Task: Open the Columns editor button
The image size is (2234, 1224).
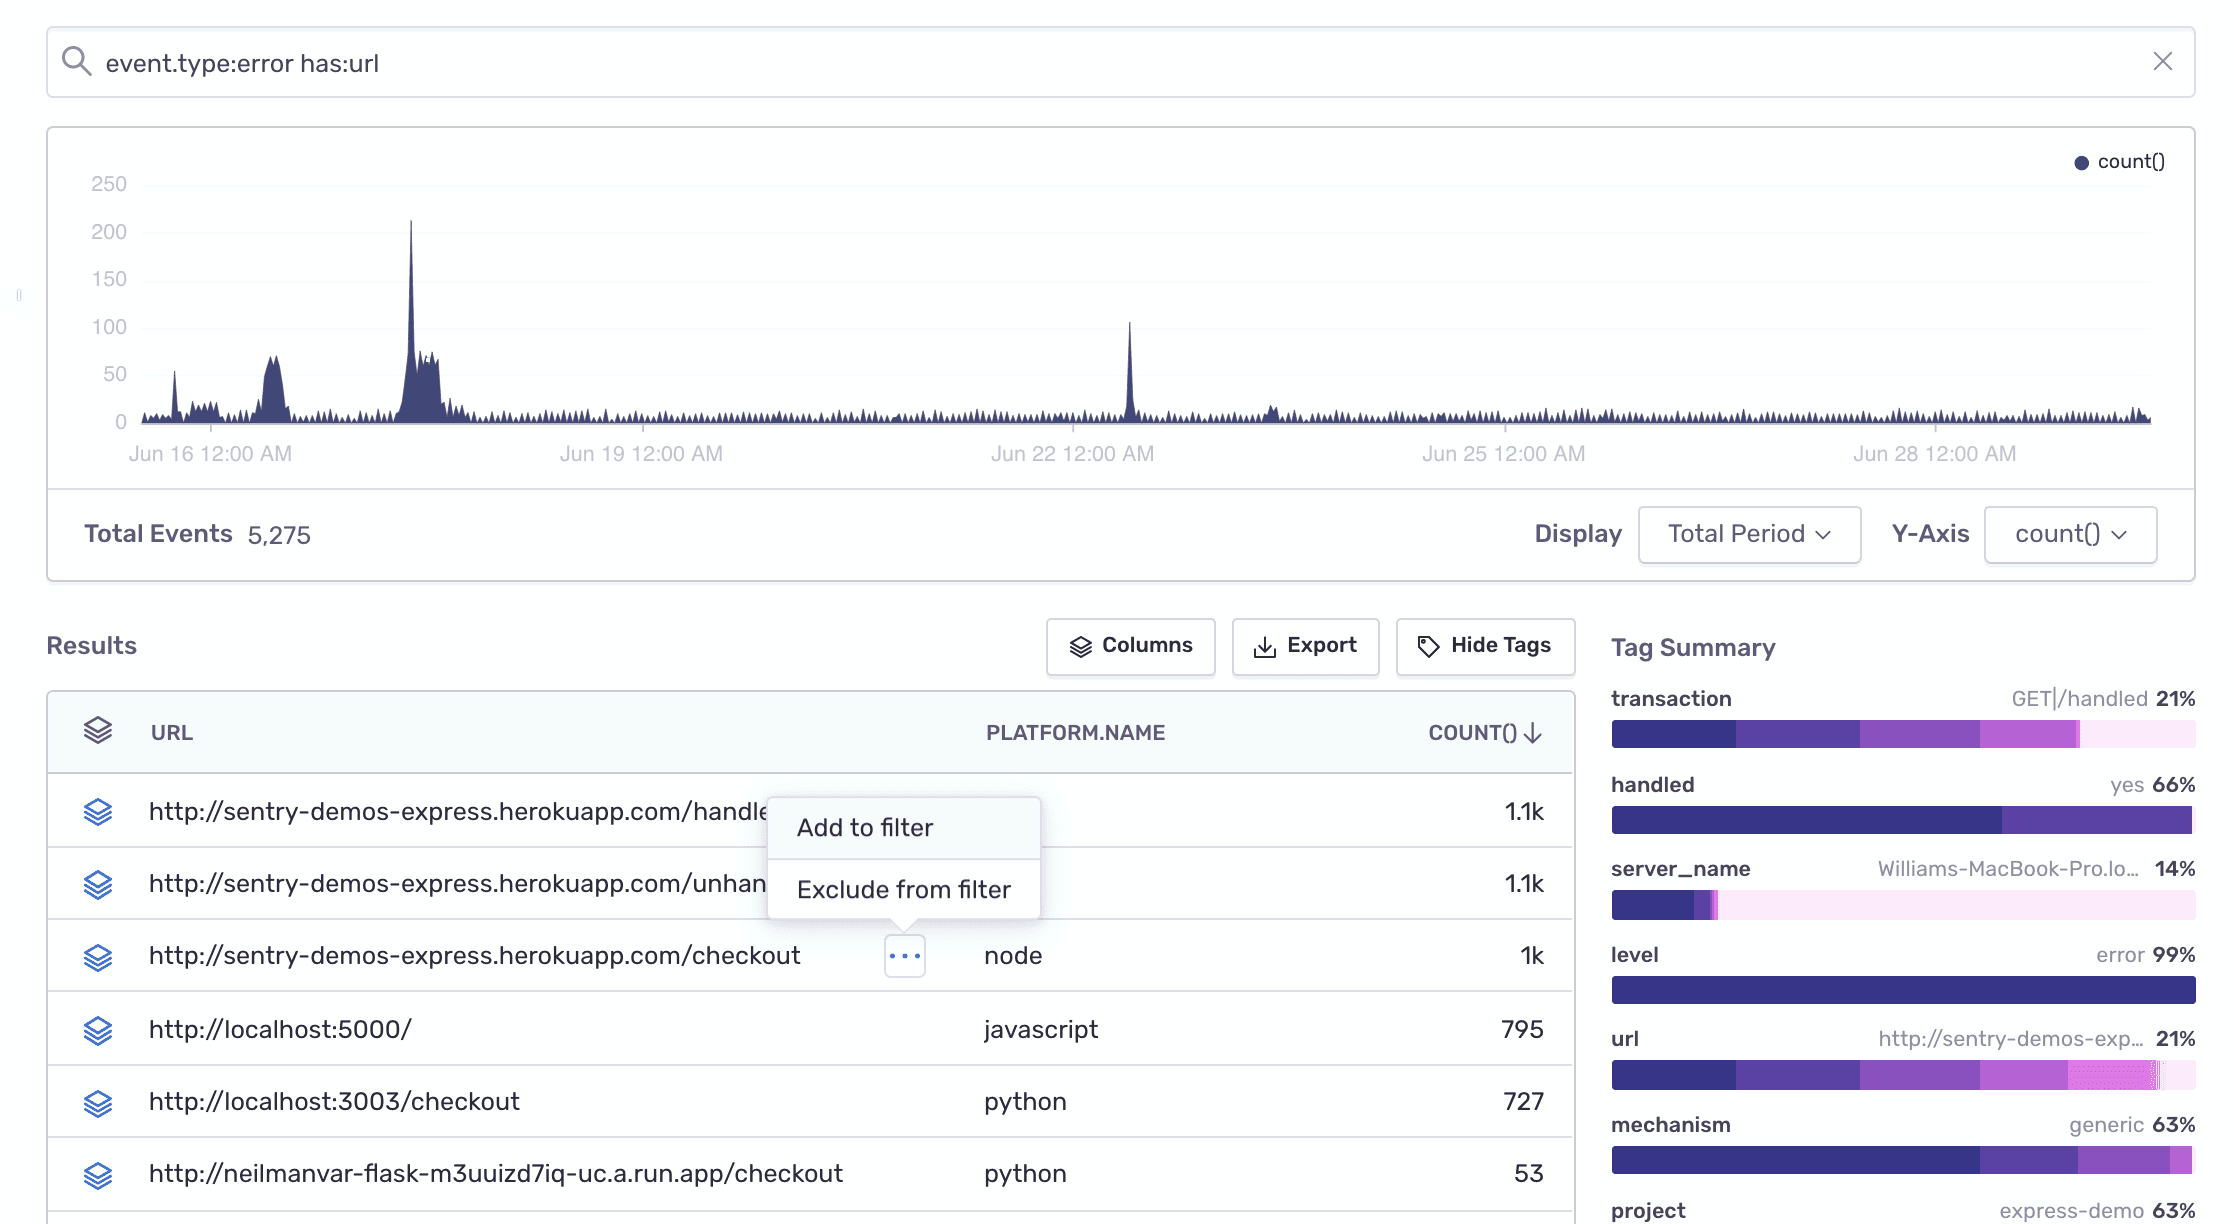Action: tap(1130, 646)
